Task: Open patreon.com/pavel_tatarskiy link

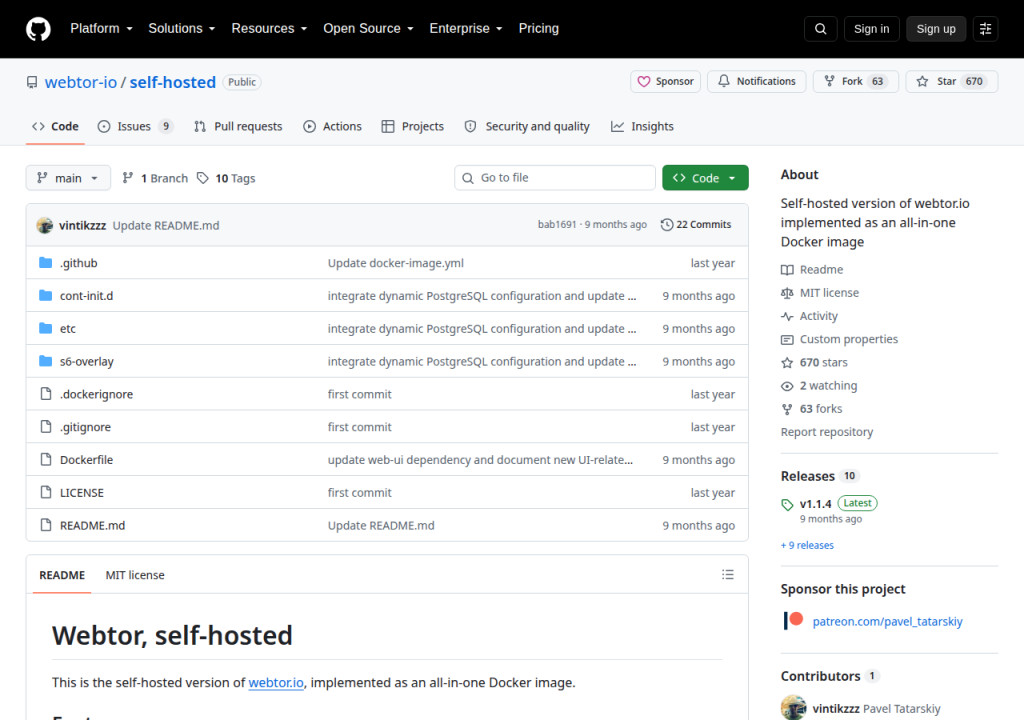Action: pos(888,621)
